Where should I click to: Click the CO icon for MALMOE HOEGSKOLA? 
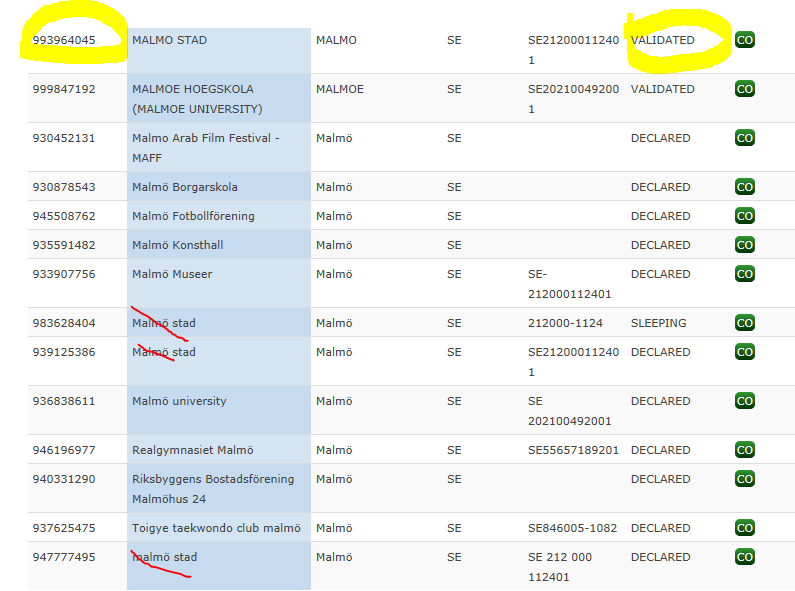745,89
